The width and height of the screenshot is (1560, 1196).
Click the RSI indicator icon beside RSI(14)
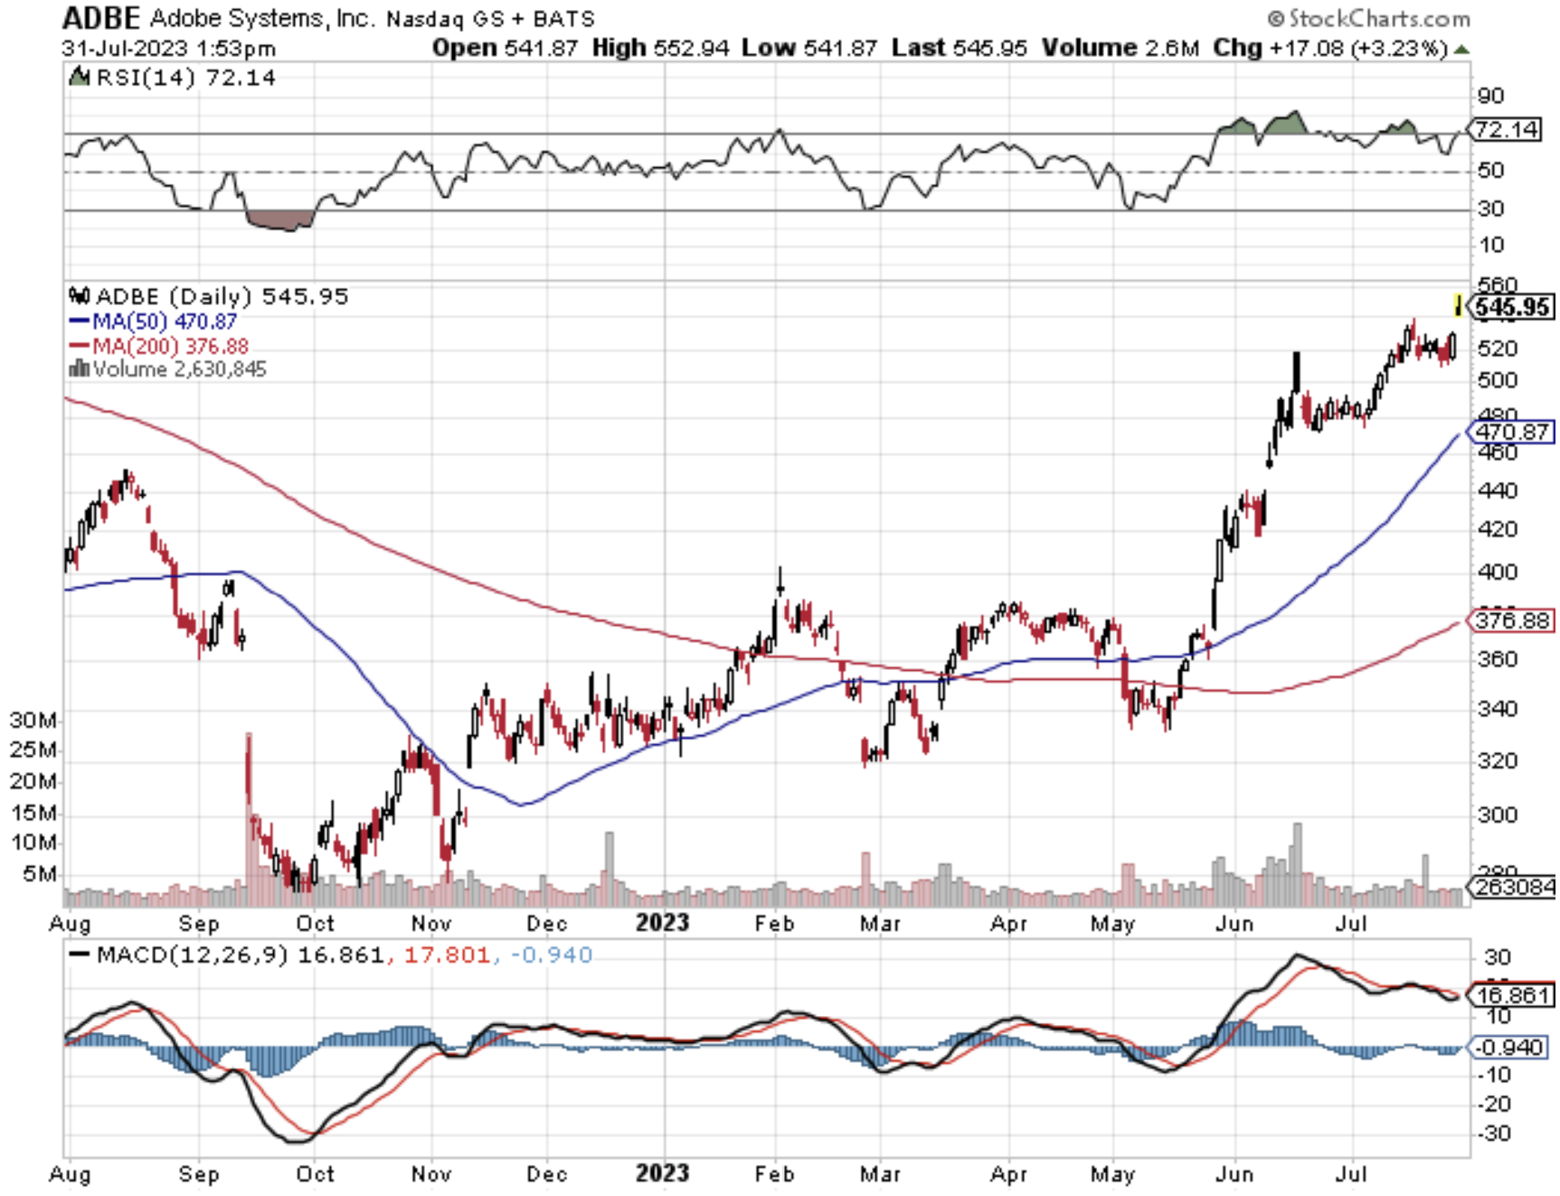coord(78,76)
